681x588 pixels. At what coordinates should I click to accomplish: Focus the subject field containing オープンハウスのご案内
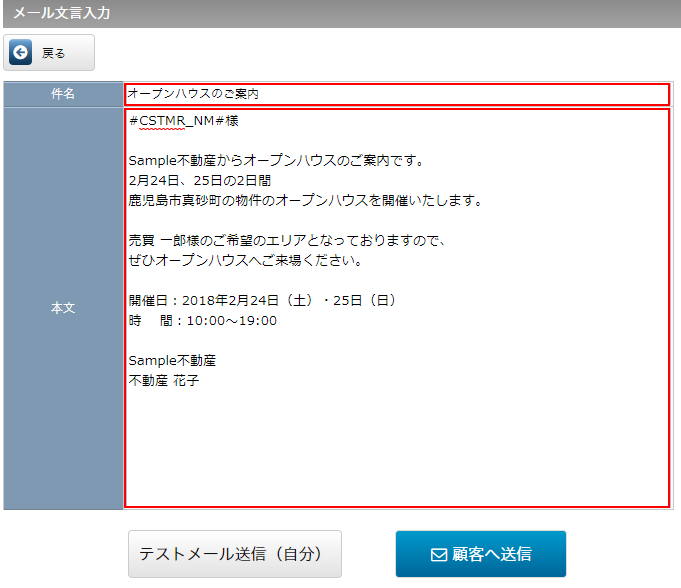(396, 94)
